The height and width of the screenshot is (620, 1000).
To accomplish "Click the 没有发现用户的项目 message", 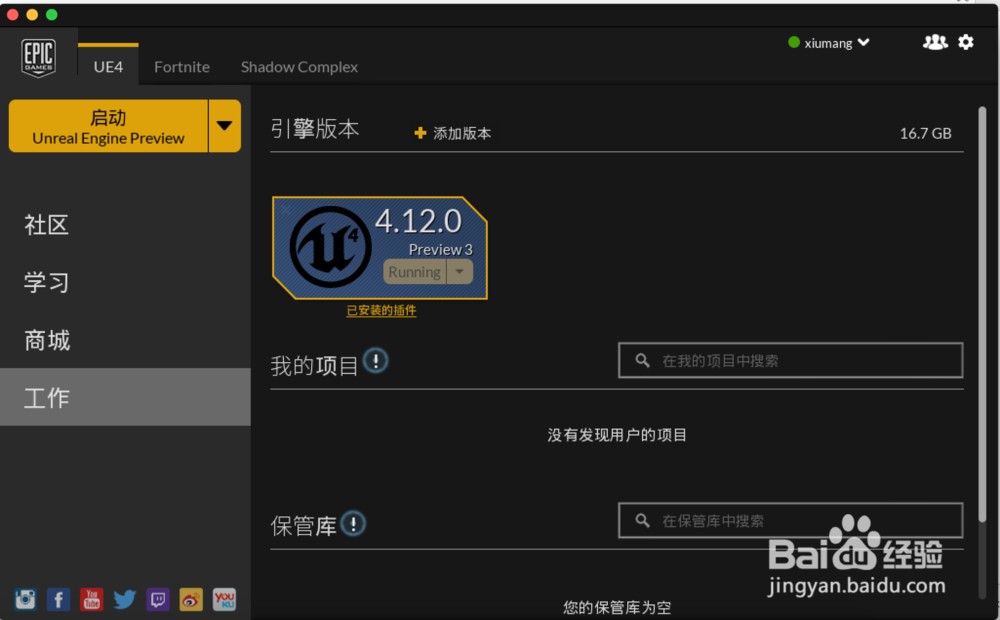I will coord(617,435).
